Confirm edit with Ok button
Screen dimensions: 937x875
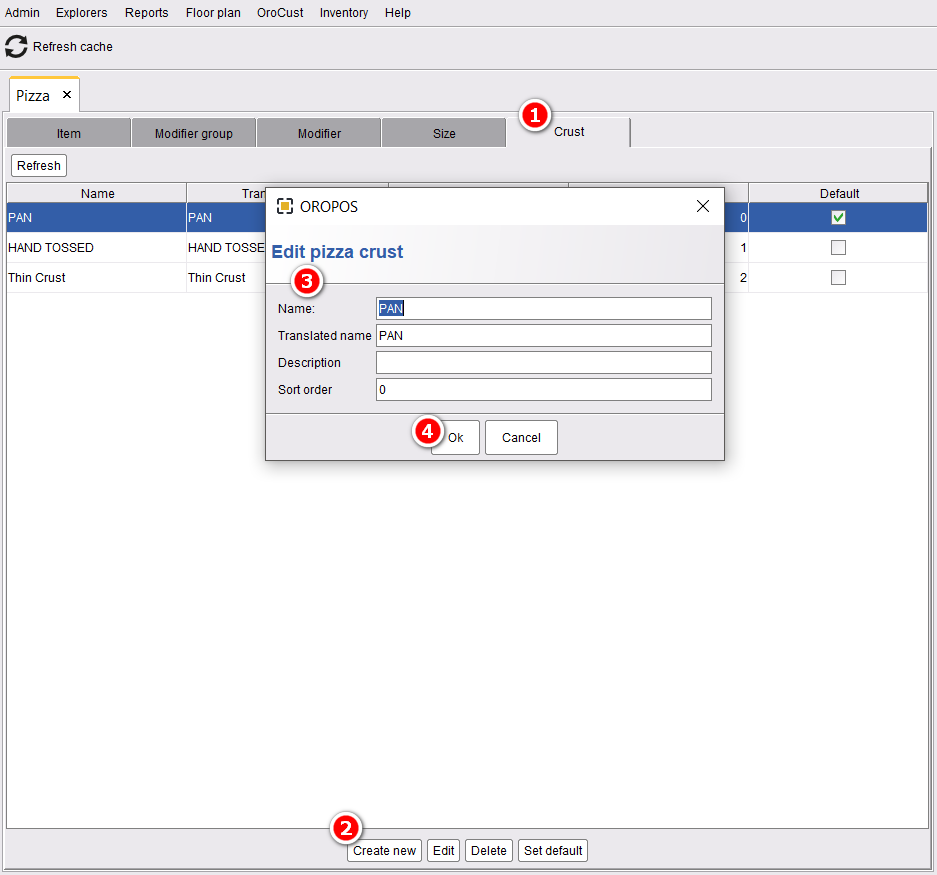[x=455, y=438]
